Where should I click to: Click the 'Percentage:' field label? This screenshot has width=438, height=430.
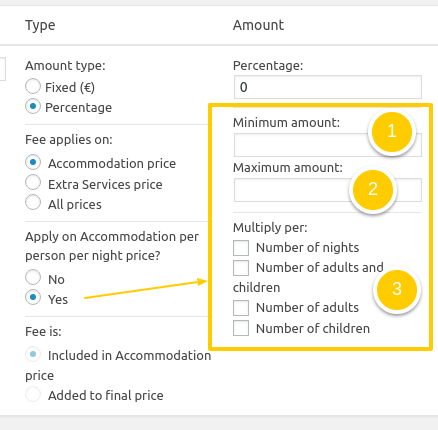pos(268,66)
